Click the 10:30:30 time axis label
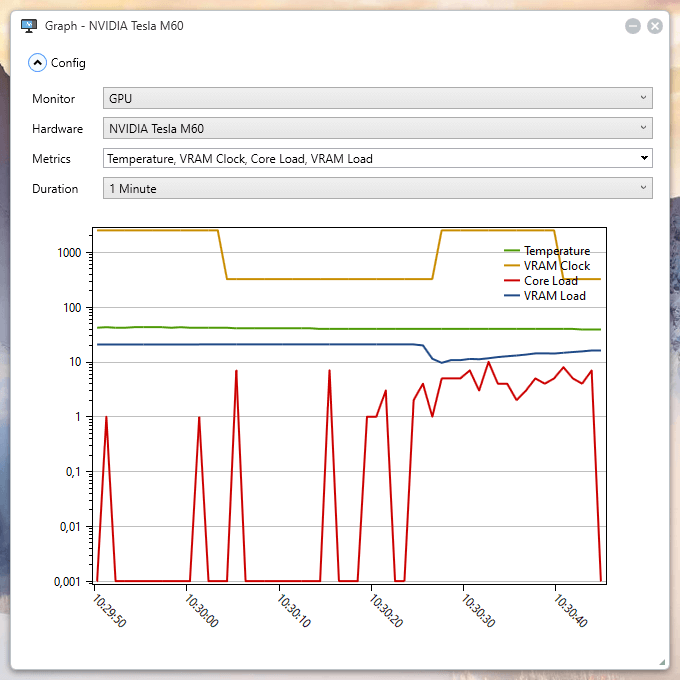Screen dimensions: 680x680 (478, 611)
